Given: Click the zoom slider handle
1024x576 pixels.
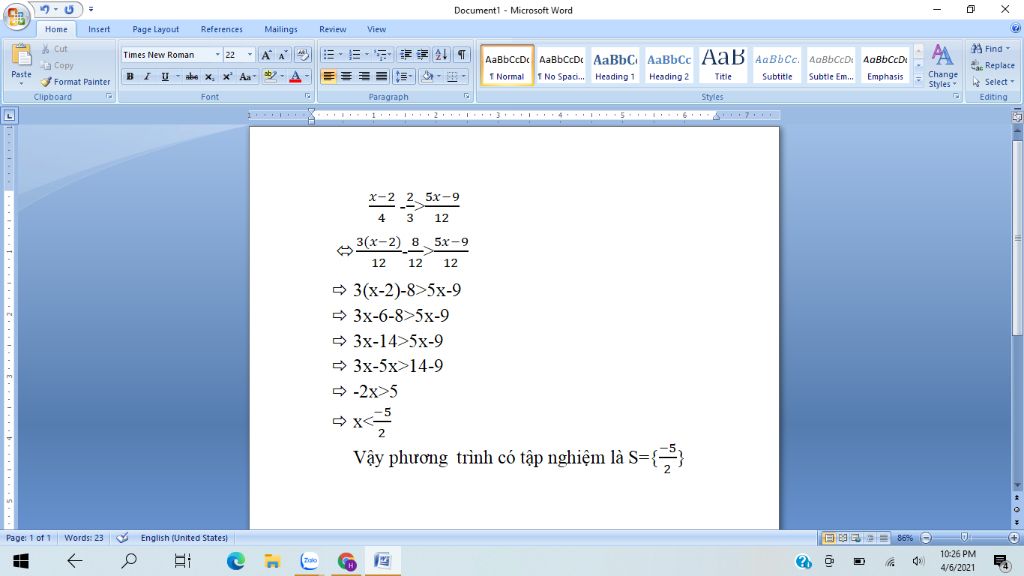Looking at the screenshot, I should (965, 537).
